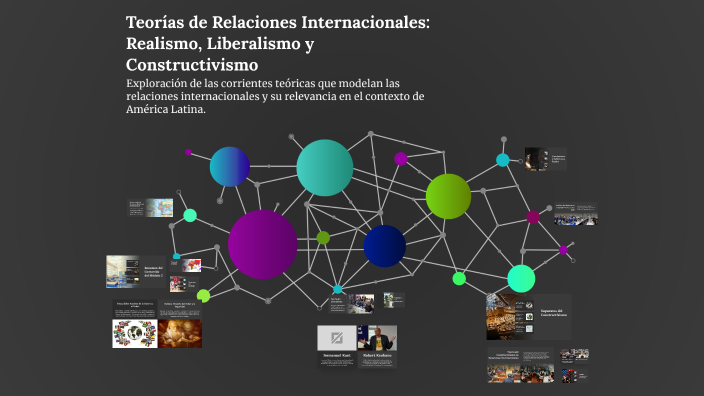Open the large lime green circle topic

(x=449, y=196)
